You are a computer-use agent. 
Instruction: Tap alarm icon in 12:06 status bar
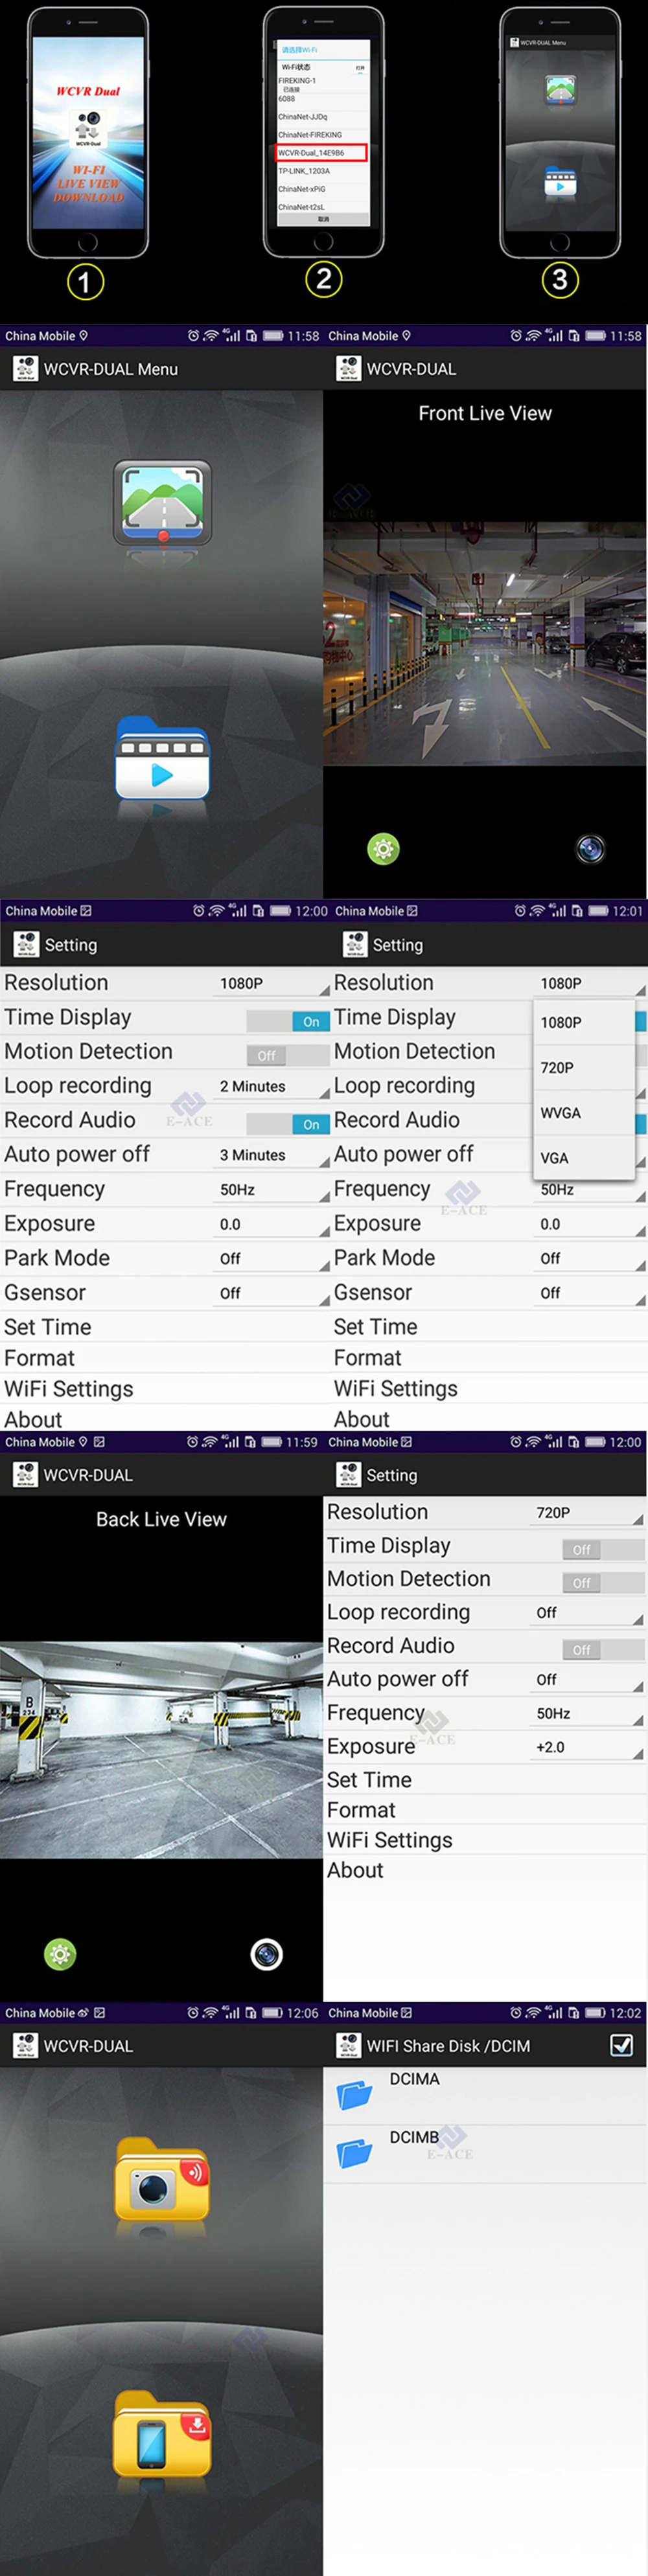[193, 2013]
